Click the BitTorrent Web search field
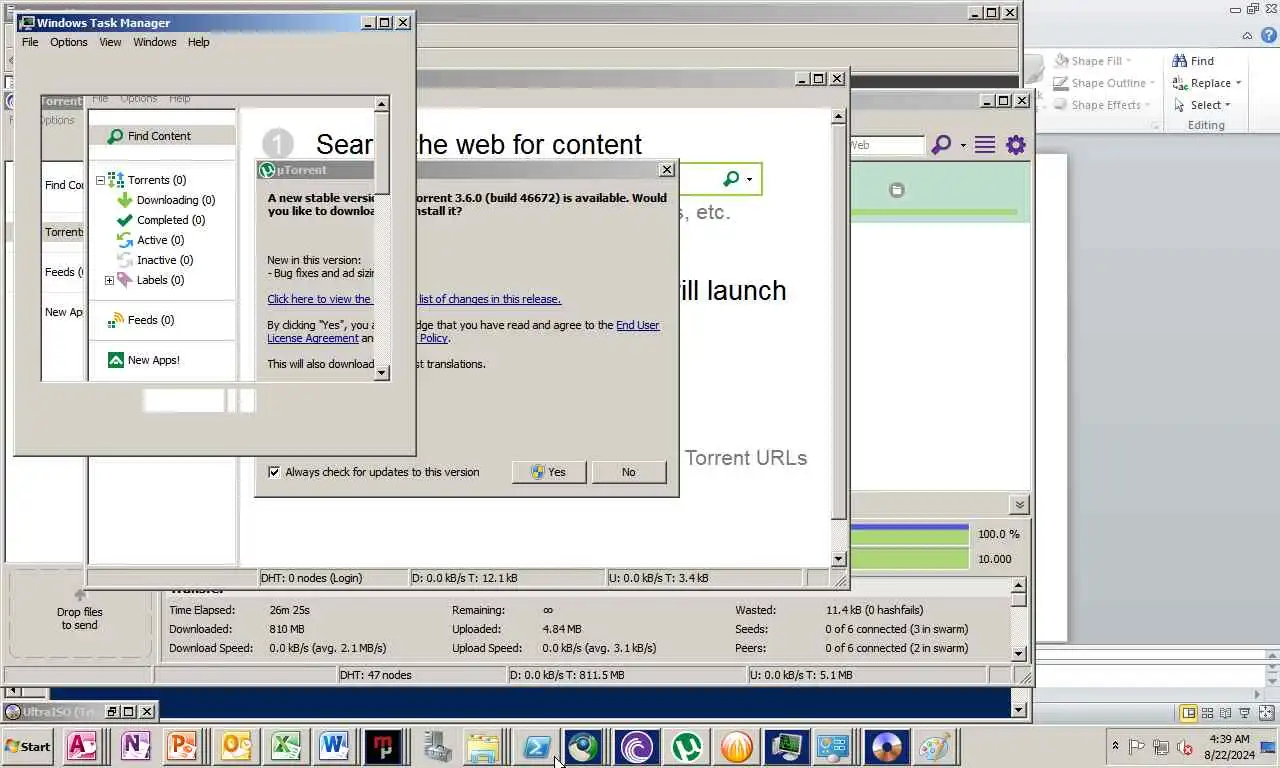This screenshot has height=768, width=1280. coord(886,145)
